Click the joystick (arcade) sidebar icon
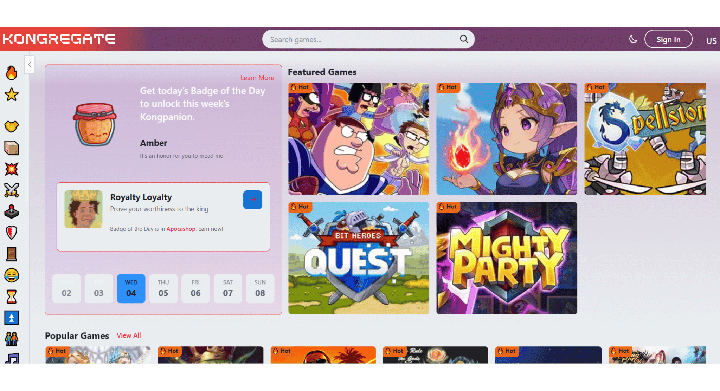Viewport: 720px width, 391px height. (x=11, y=212)
